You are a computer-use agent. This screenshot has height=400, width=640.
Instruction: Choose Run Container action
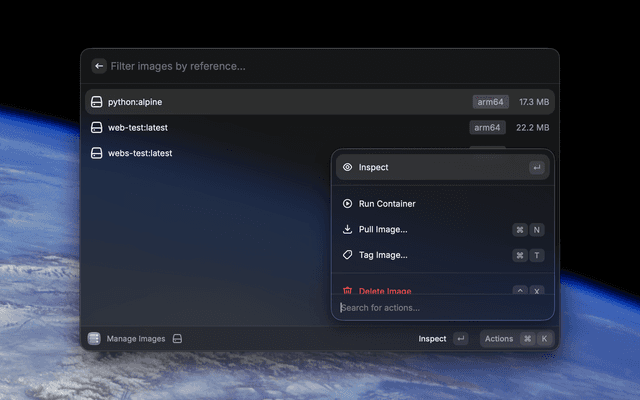[442, 204]
